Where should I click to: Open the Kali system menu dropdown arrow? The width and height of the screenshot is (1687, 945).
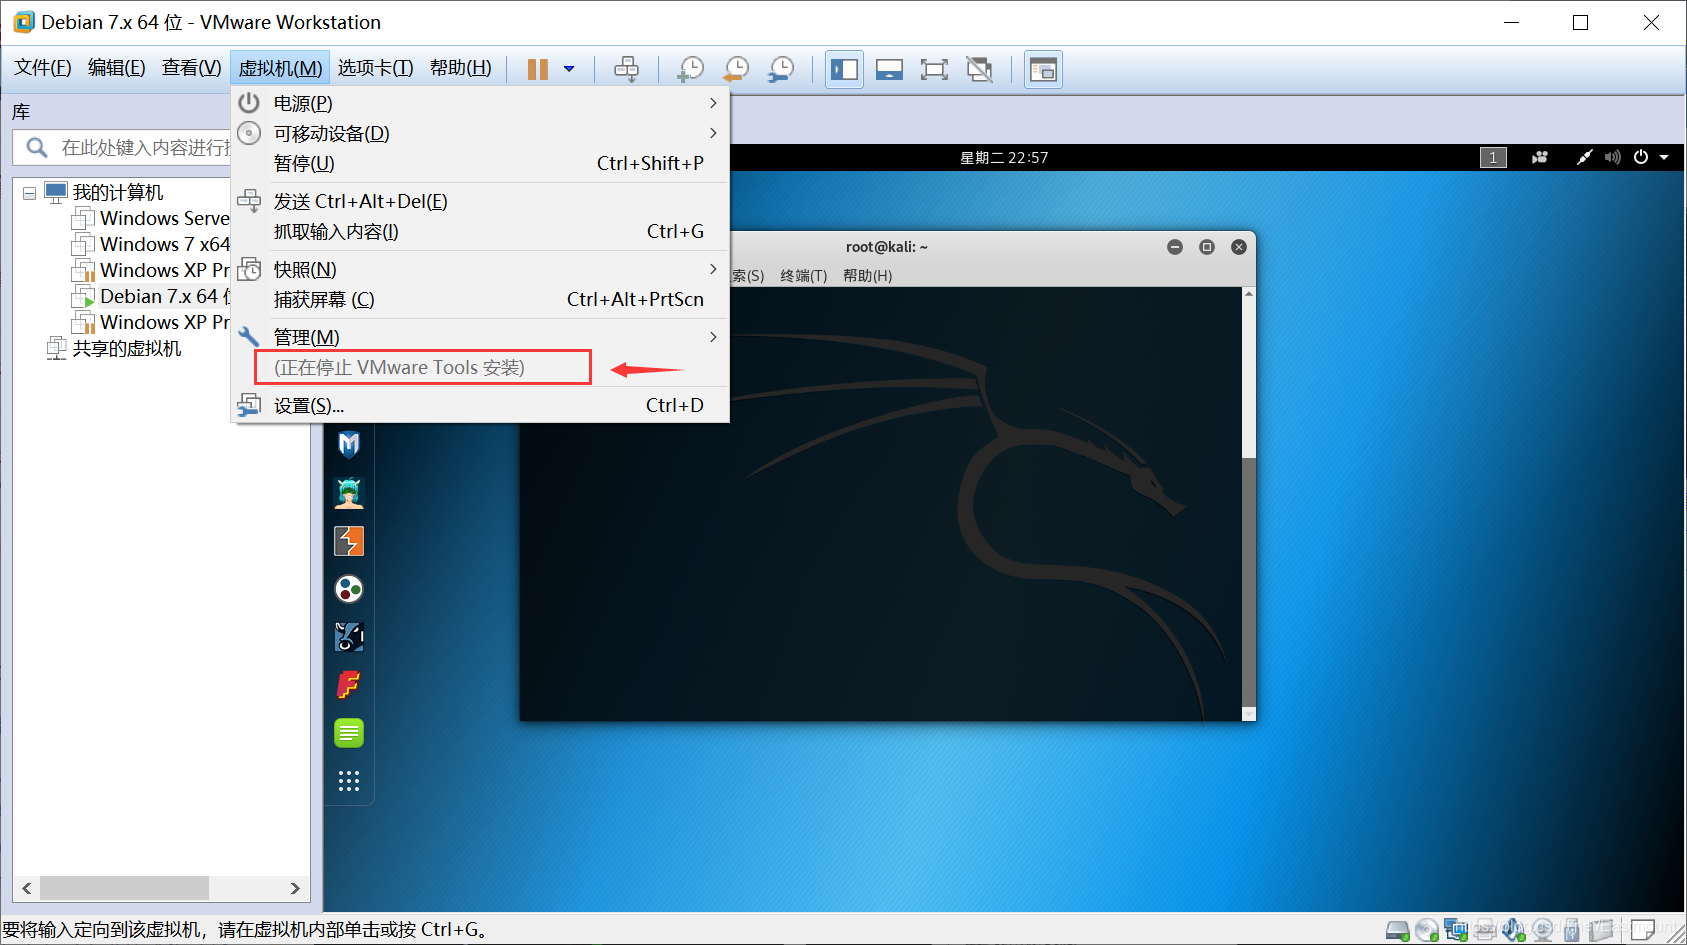tap(1664, 157)
